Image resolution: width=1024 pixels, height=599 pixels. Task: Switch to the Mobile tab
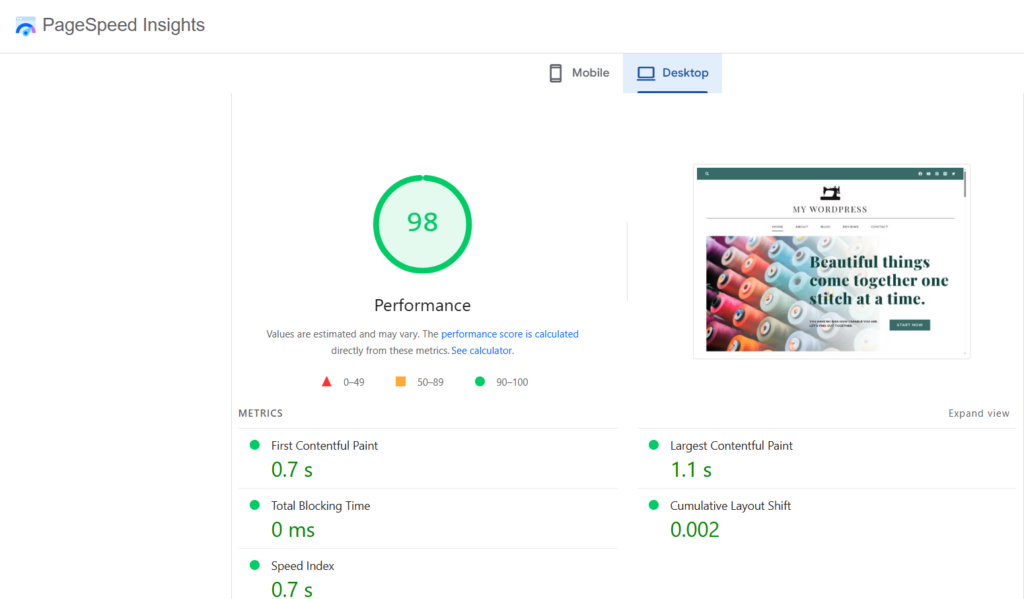579,73
